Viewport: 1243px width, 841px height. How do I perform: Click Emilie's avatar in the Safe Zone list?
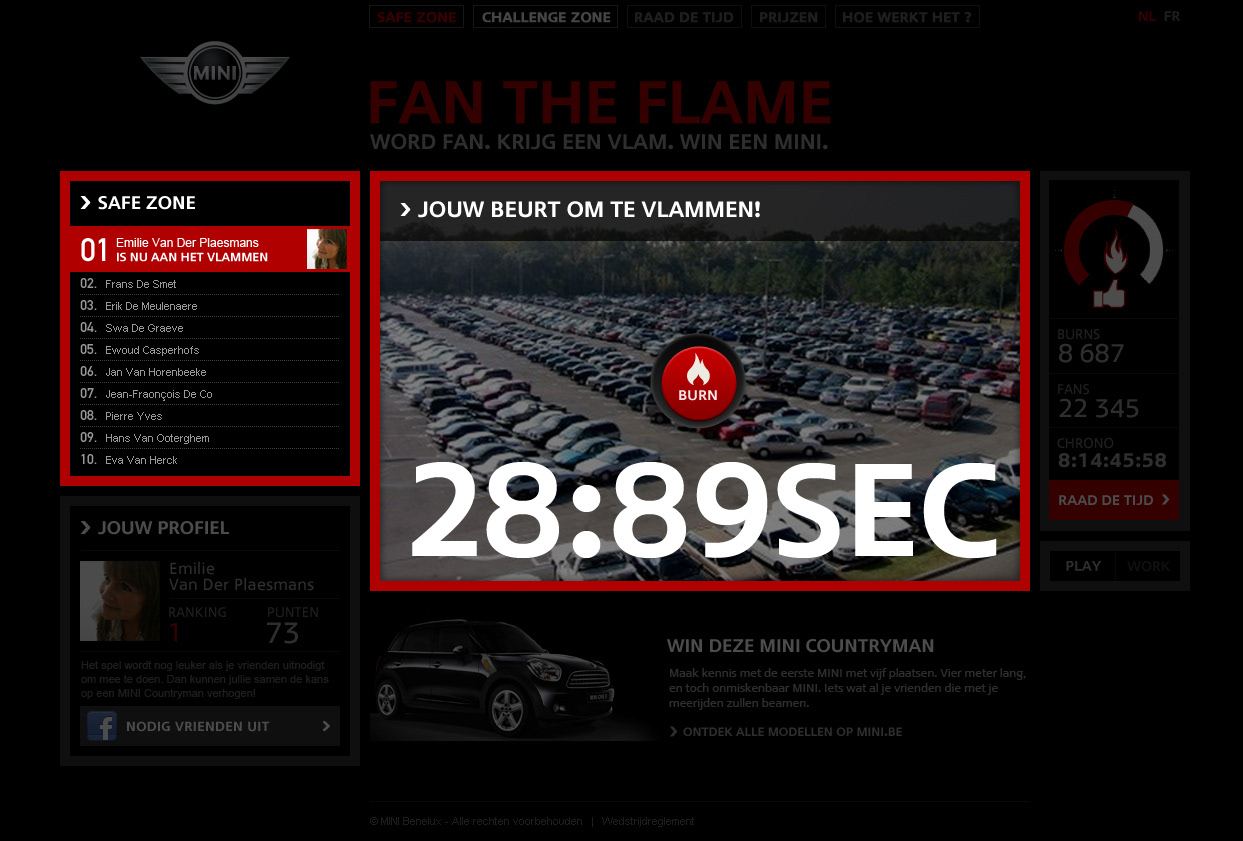[327, 249]
